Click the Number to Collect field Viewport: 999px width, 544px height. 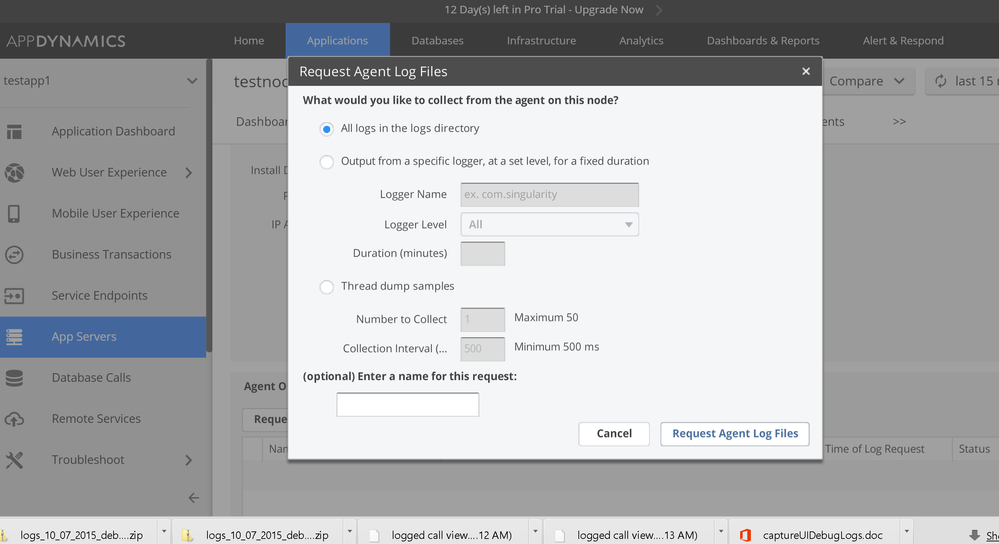pyautogui.click(x=483, y=319)
